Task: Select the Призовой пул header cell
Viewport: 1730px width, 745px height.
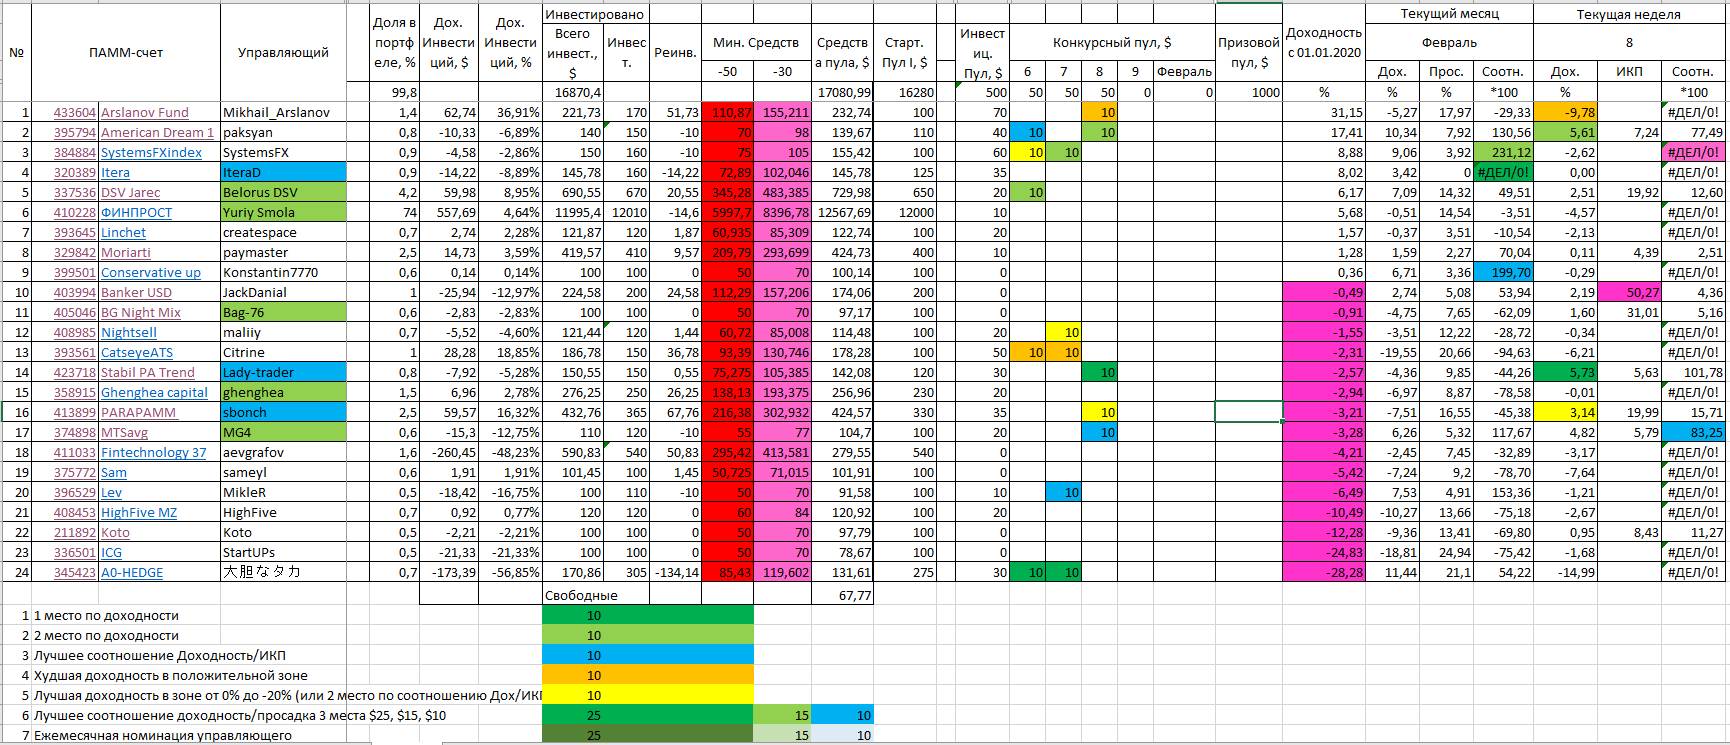Action: pyautogui.click(x=1248, y=52)
